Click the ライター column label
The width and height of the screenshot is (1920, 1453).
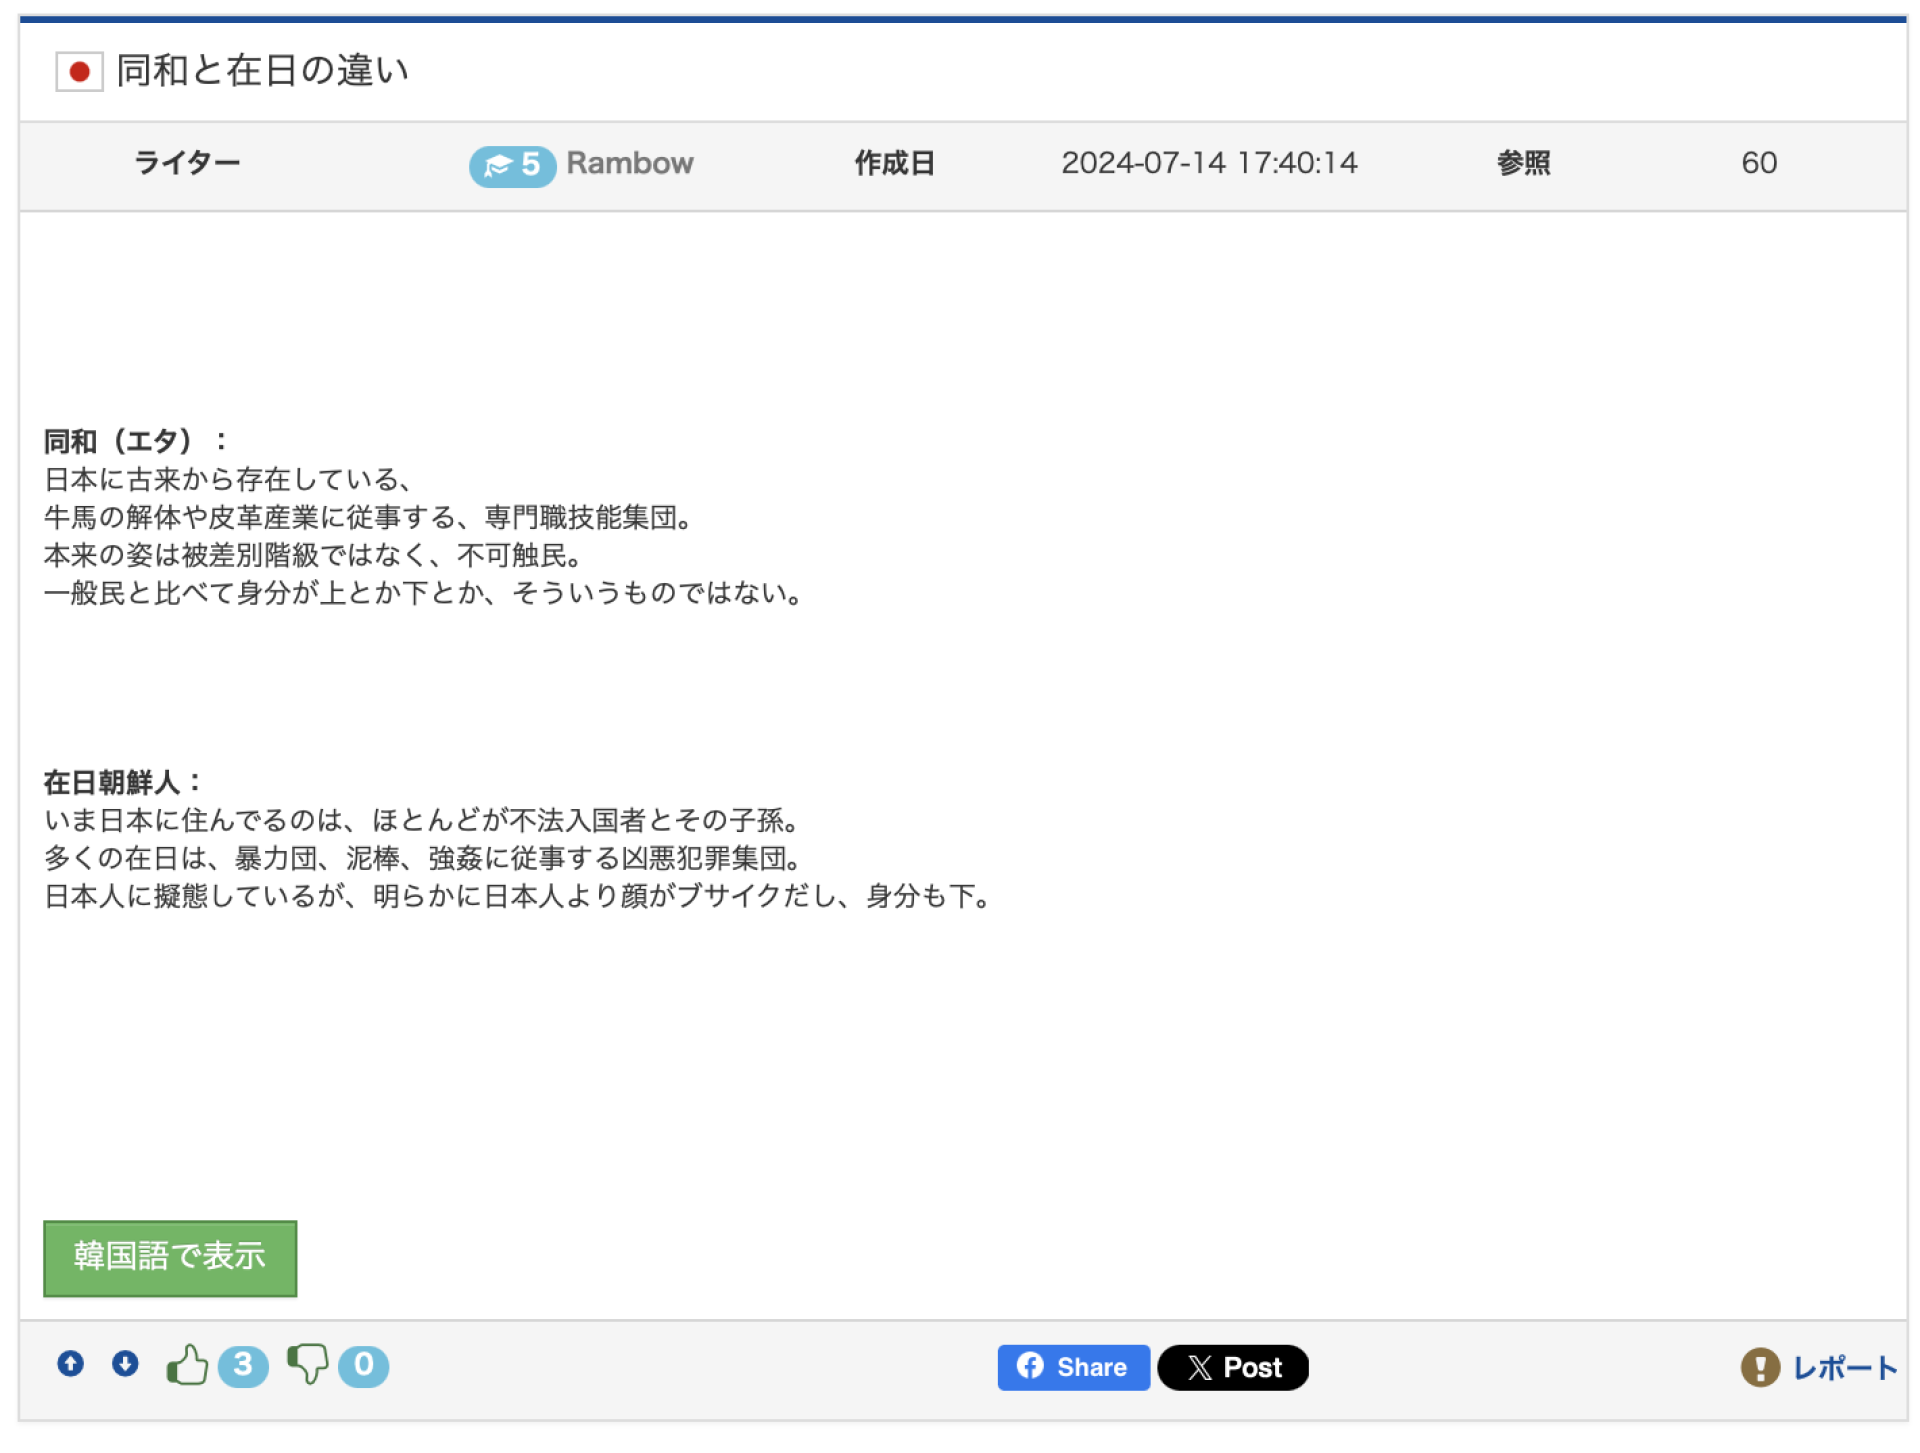point(187,163)
